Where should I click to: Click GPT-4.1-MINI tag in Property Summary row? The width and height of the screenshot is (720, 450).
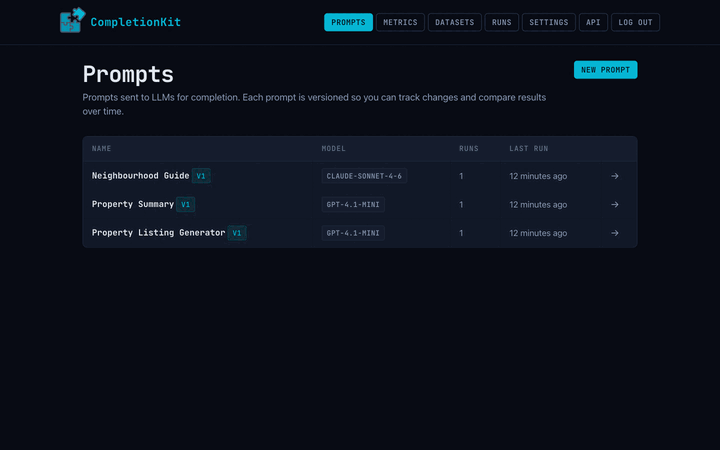coord(353,205)
